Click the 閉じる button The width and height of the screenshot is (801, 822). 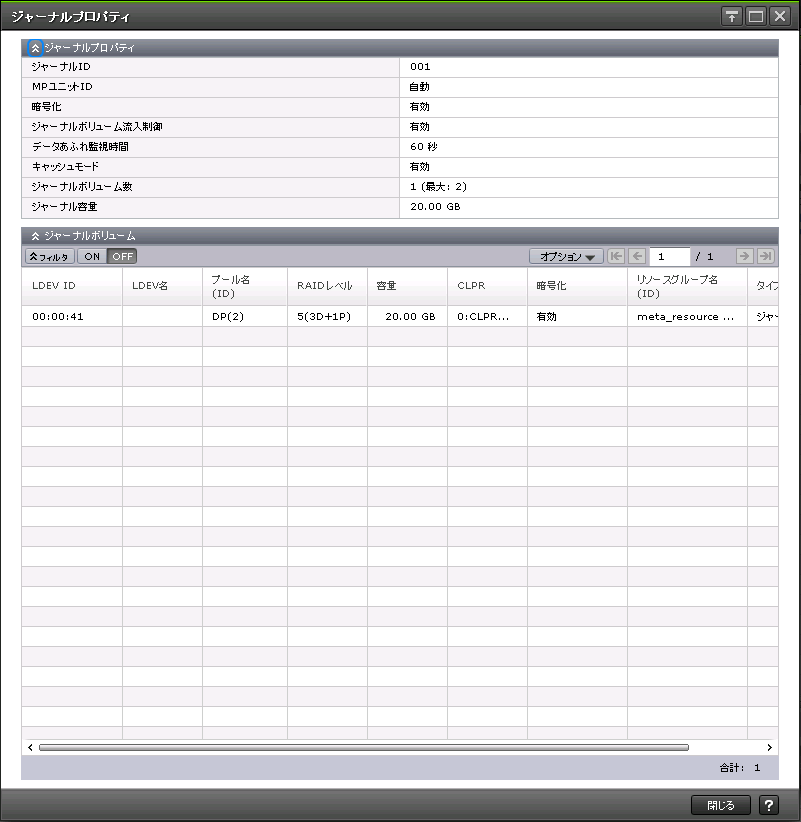pos(720,805)
